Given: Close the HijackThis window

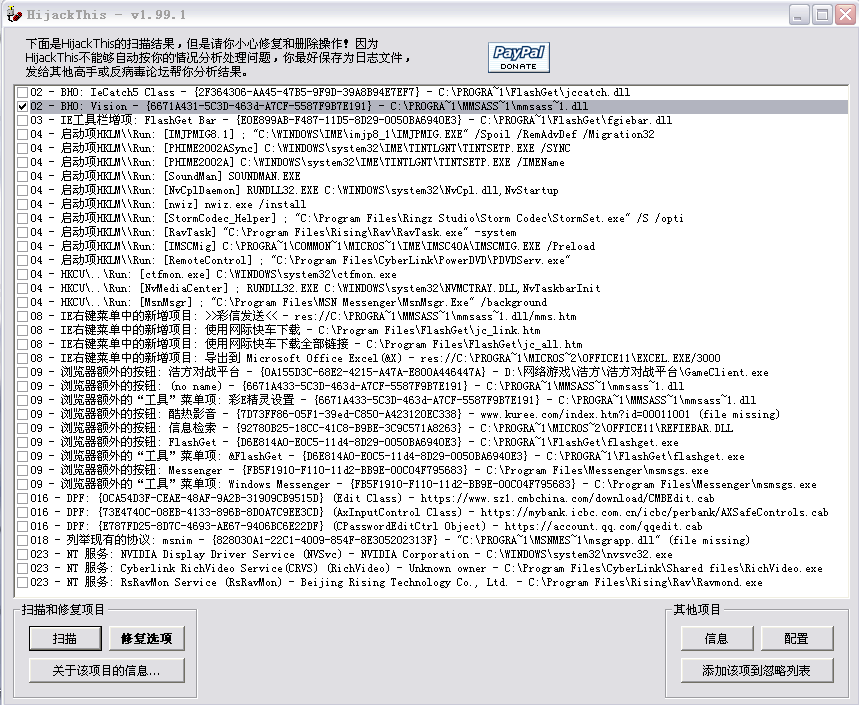Looking at the screenshot, I should (845, 15).
